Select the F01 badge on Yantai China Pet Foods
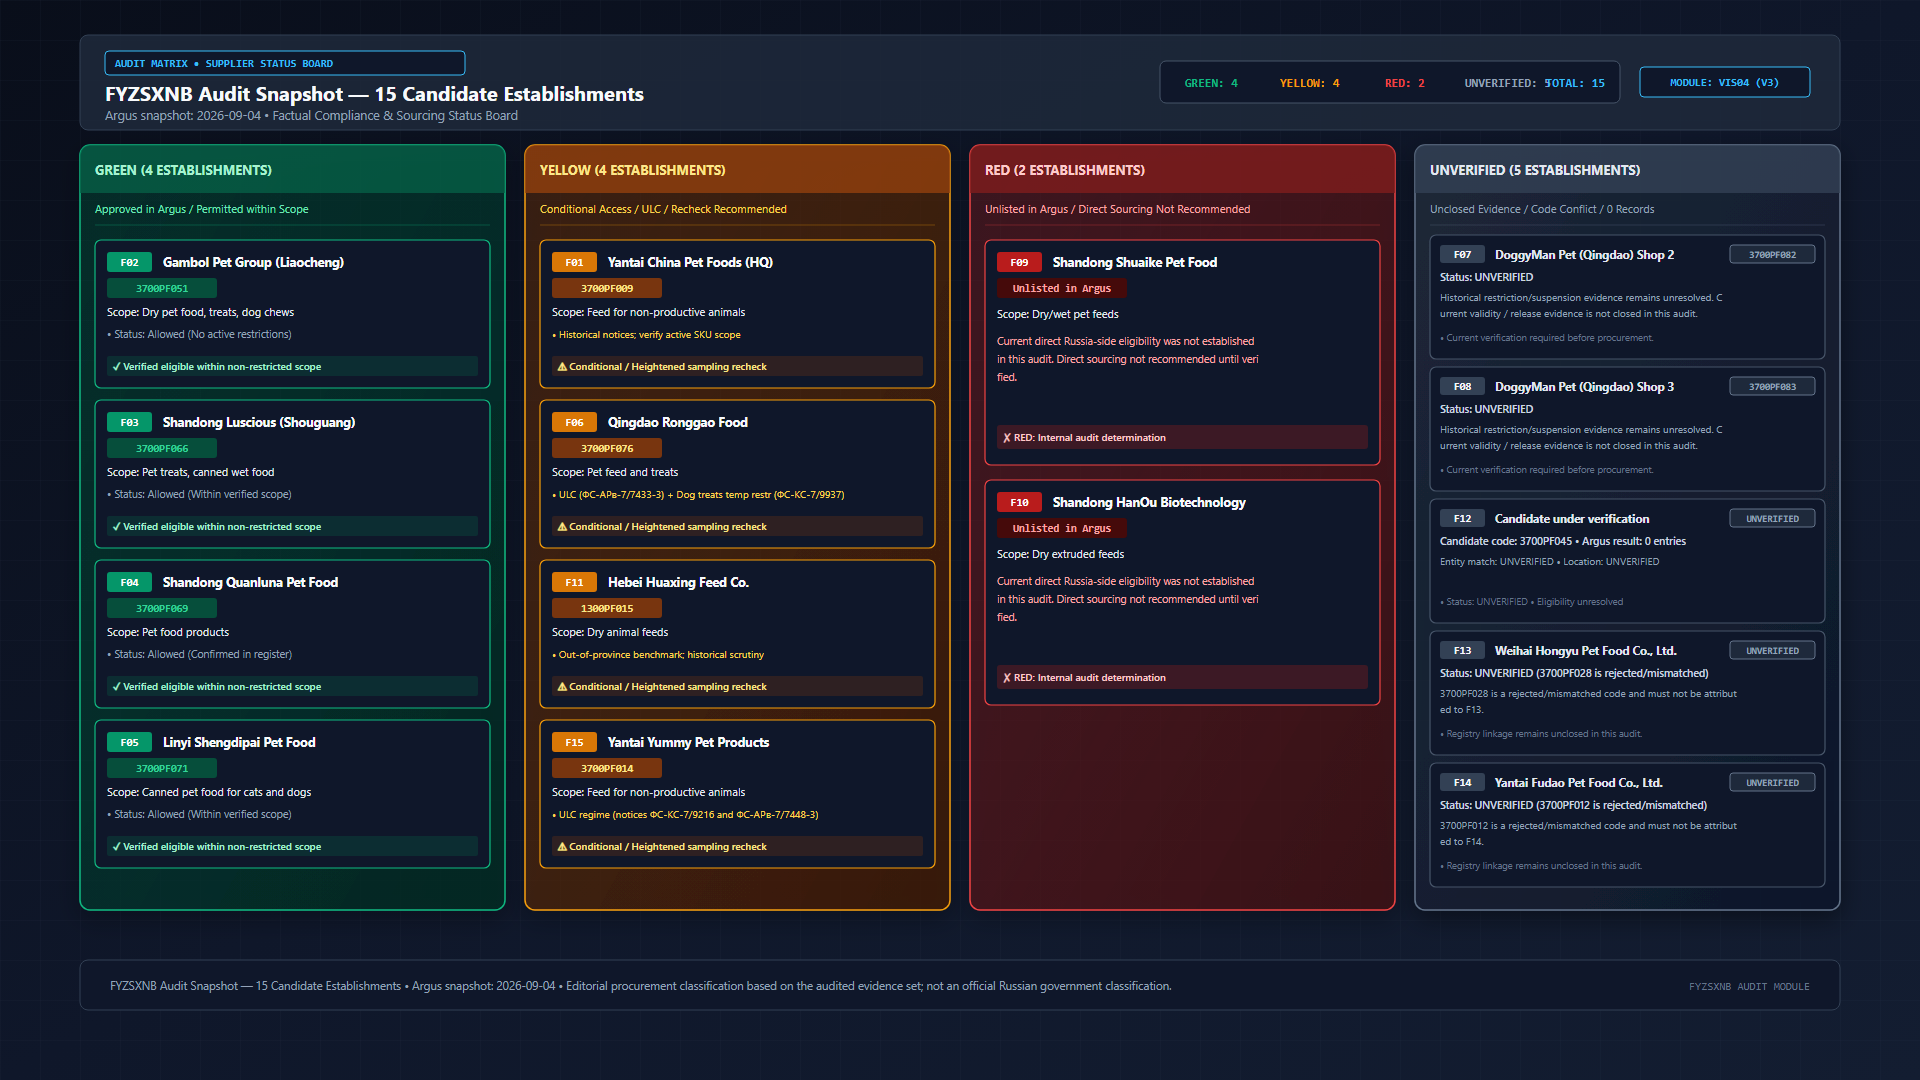This screenshot has width=1920, height=1080. 574,262
